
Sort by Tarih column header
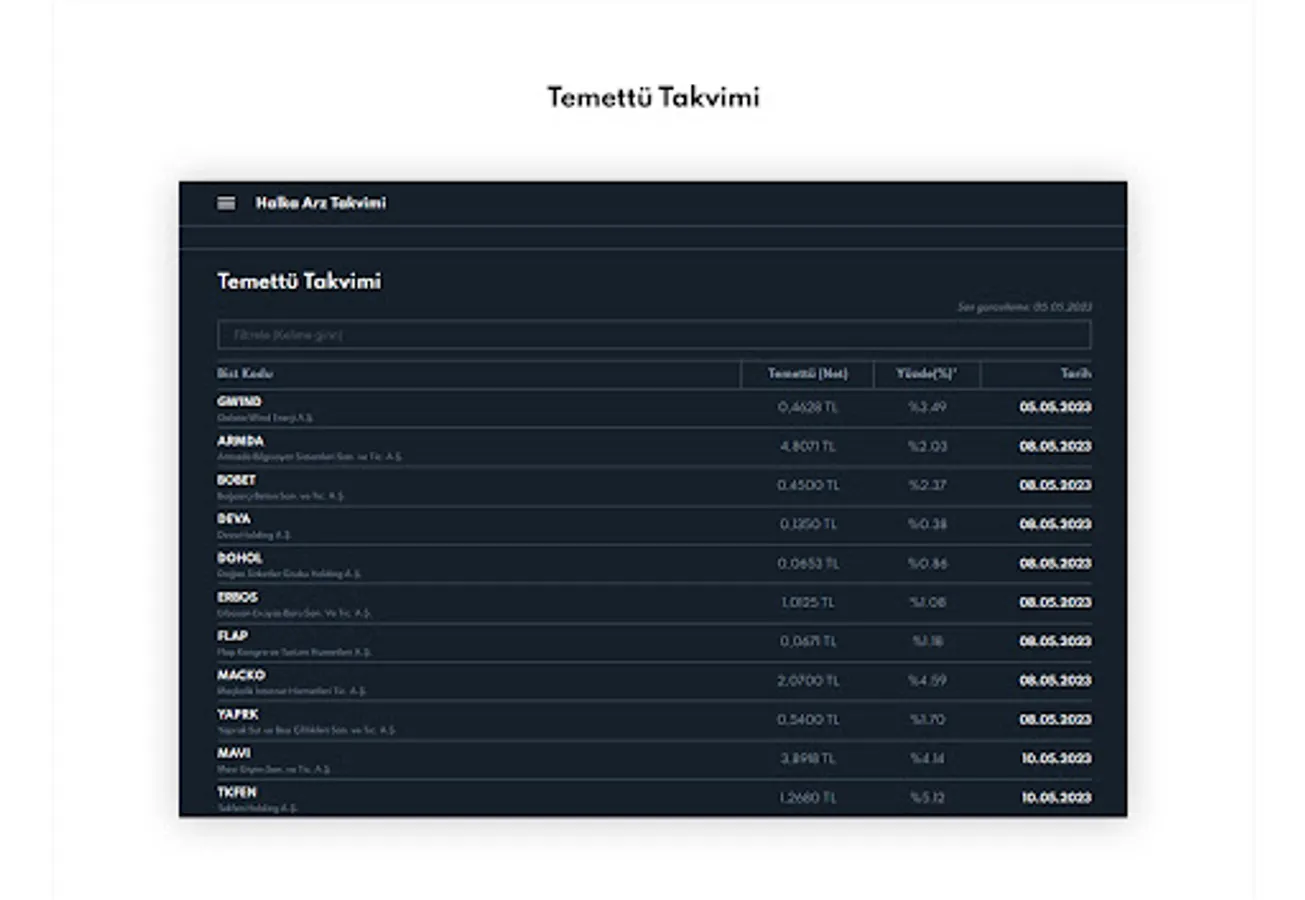[1076, 374]
